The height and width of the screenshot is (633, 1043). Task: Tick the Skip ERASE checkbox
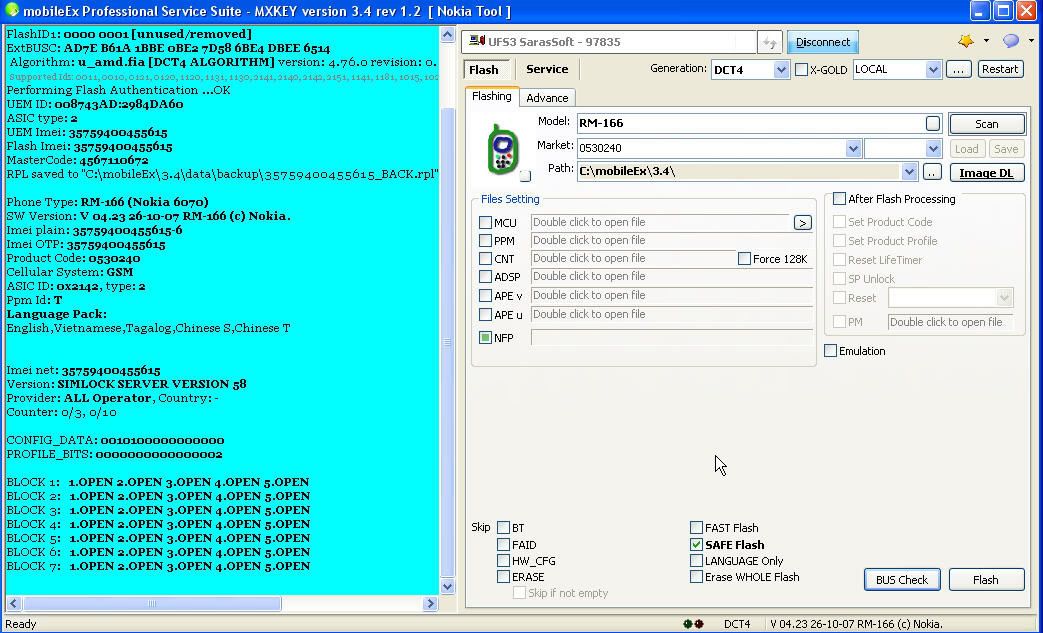point(504,576)
